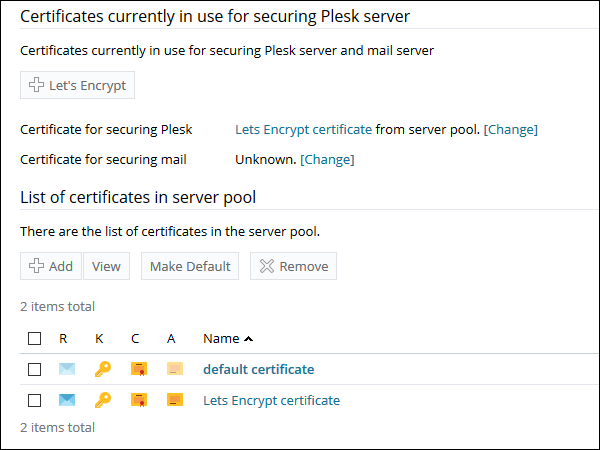The image size is (600, 450).
Task: Tick the checkbox for default certificate
Action: pyautogui.click(x=34, y=370)
